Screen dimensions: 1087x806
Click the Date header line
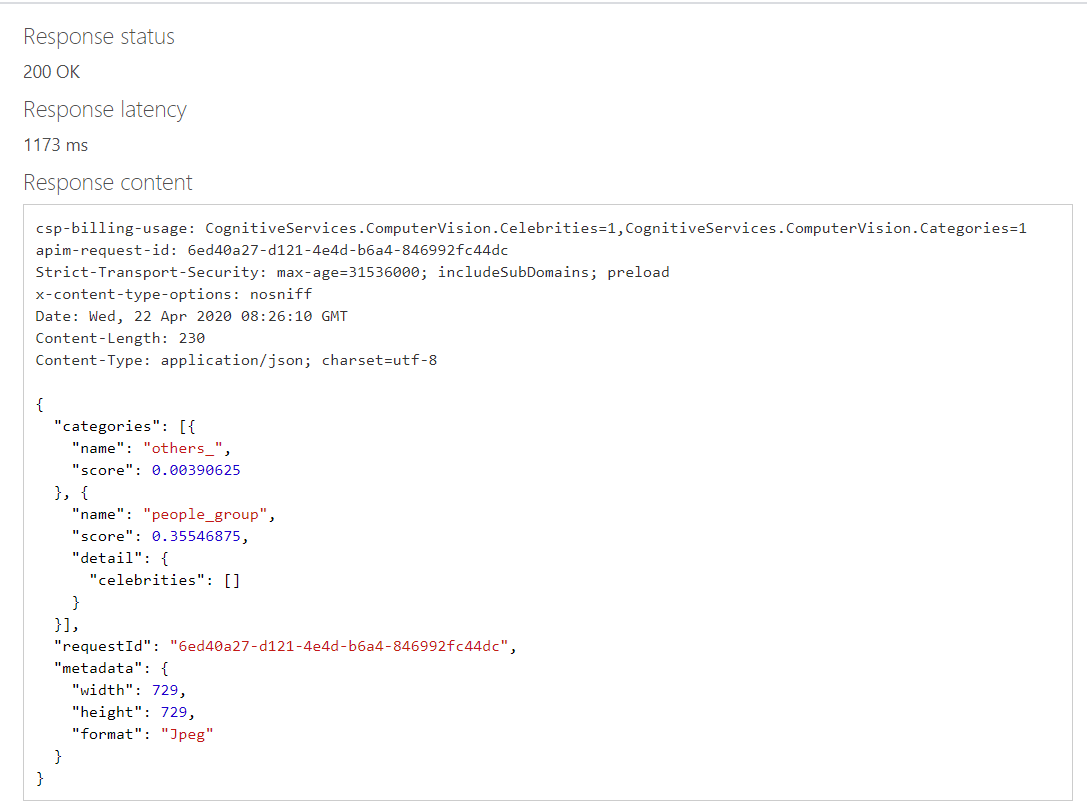click(x=192, y=316)
